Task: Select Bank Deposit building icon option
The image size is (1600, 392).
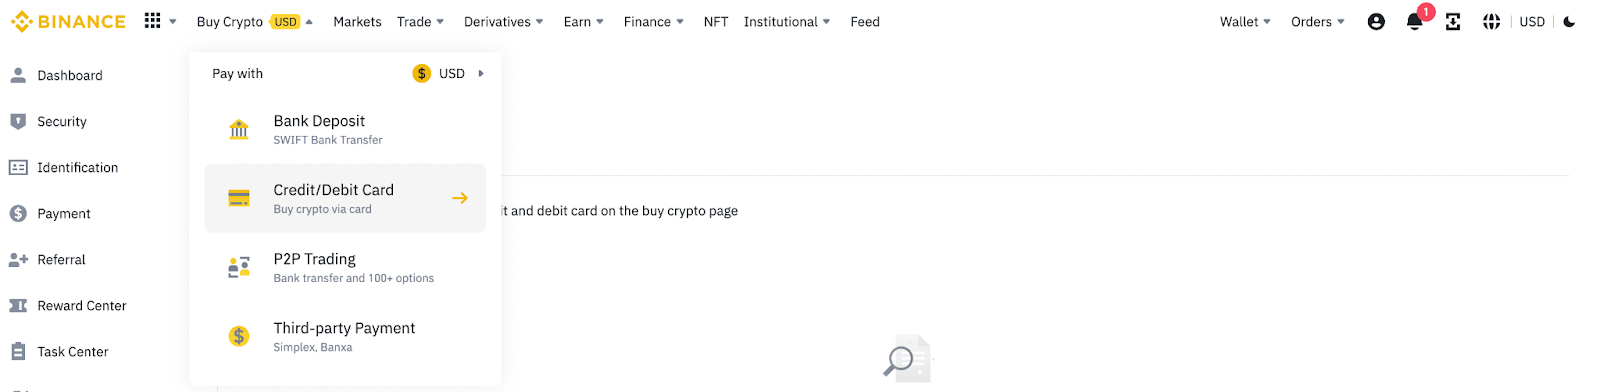Action: click(x=239, y=129)
